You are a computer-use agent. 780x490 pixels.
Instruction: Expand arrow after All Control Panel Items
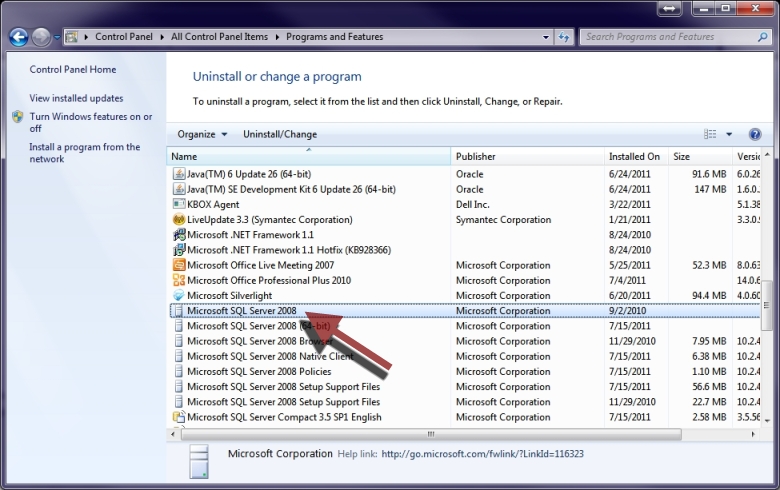(x=277, y=37)
